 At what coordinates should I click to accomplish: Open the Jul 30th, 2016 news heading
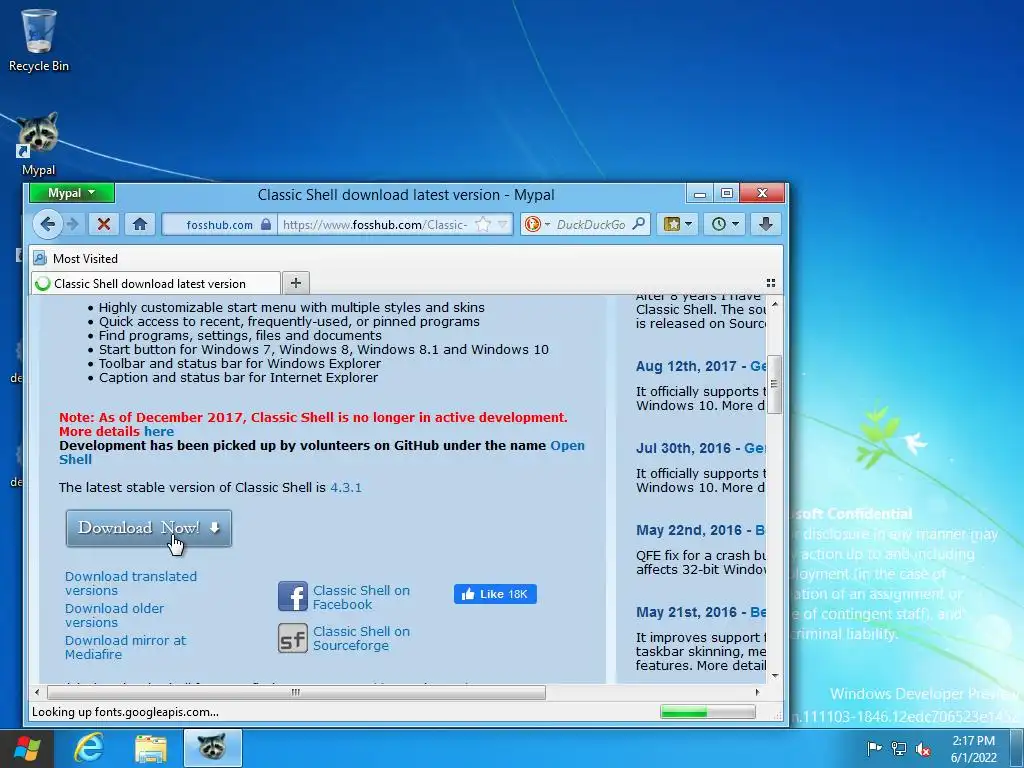point(701,449)
